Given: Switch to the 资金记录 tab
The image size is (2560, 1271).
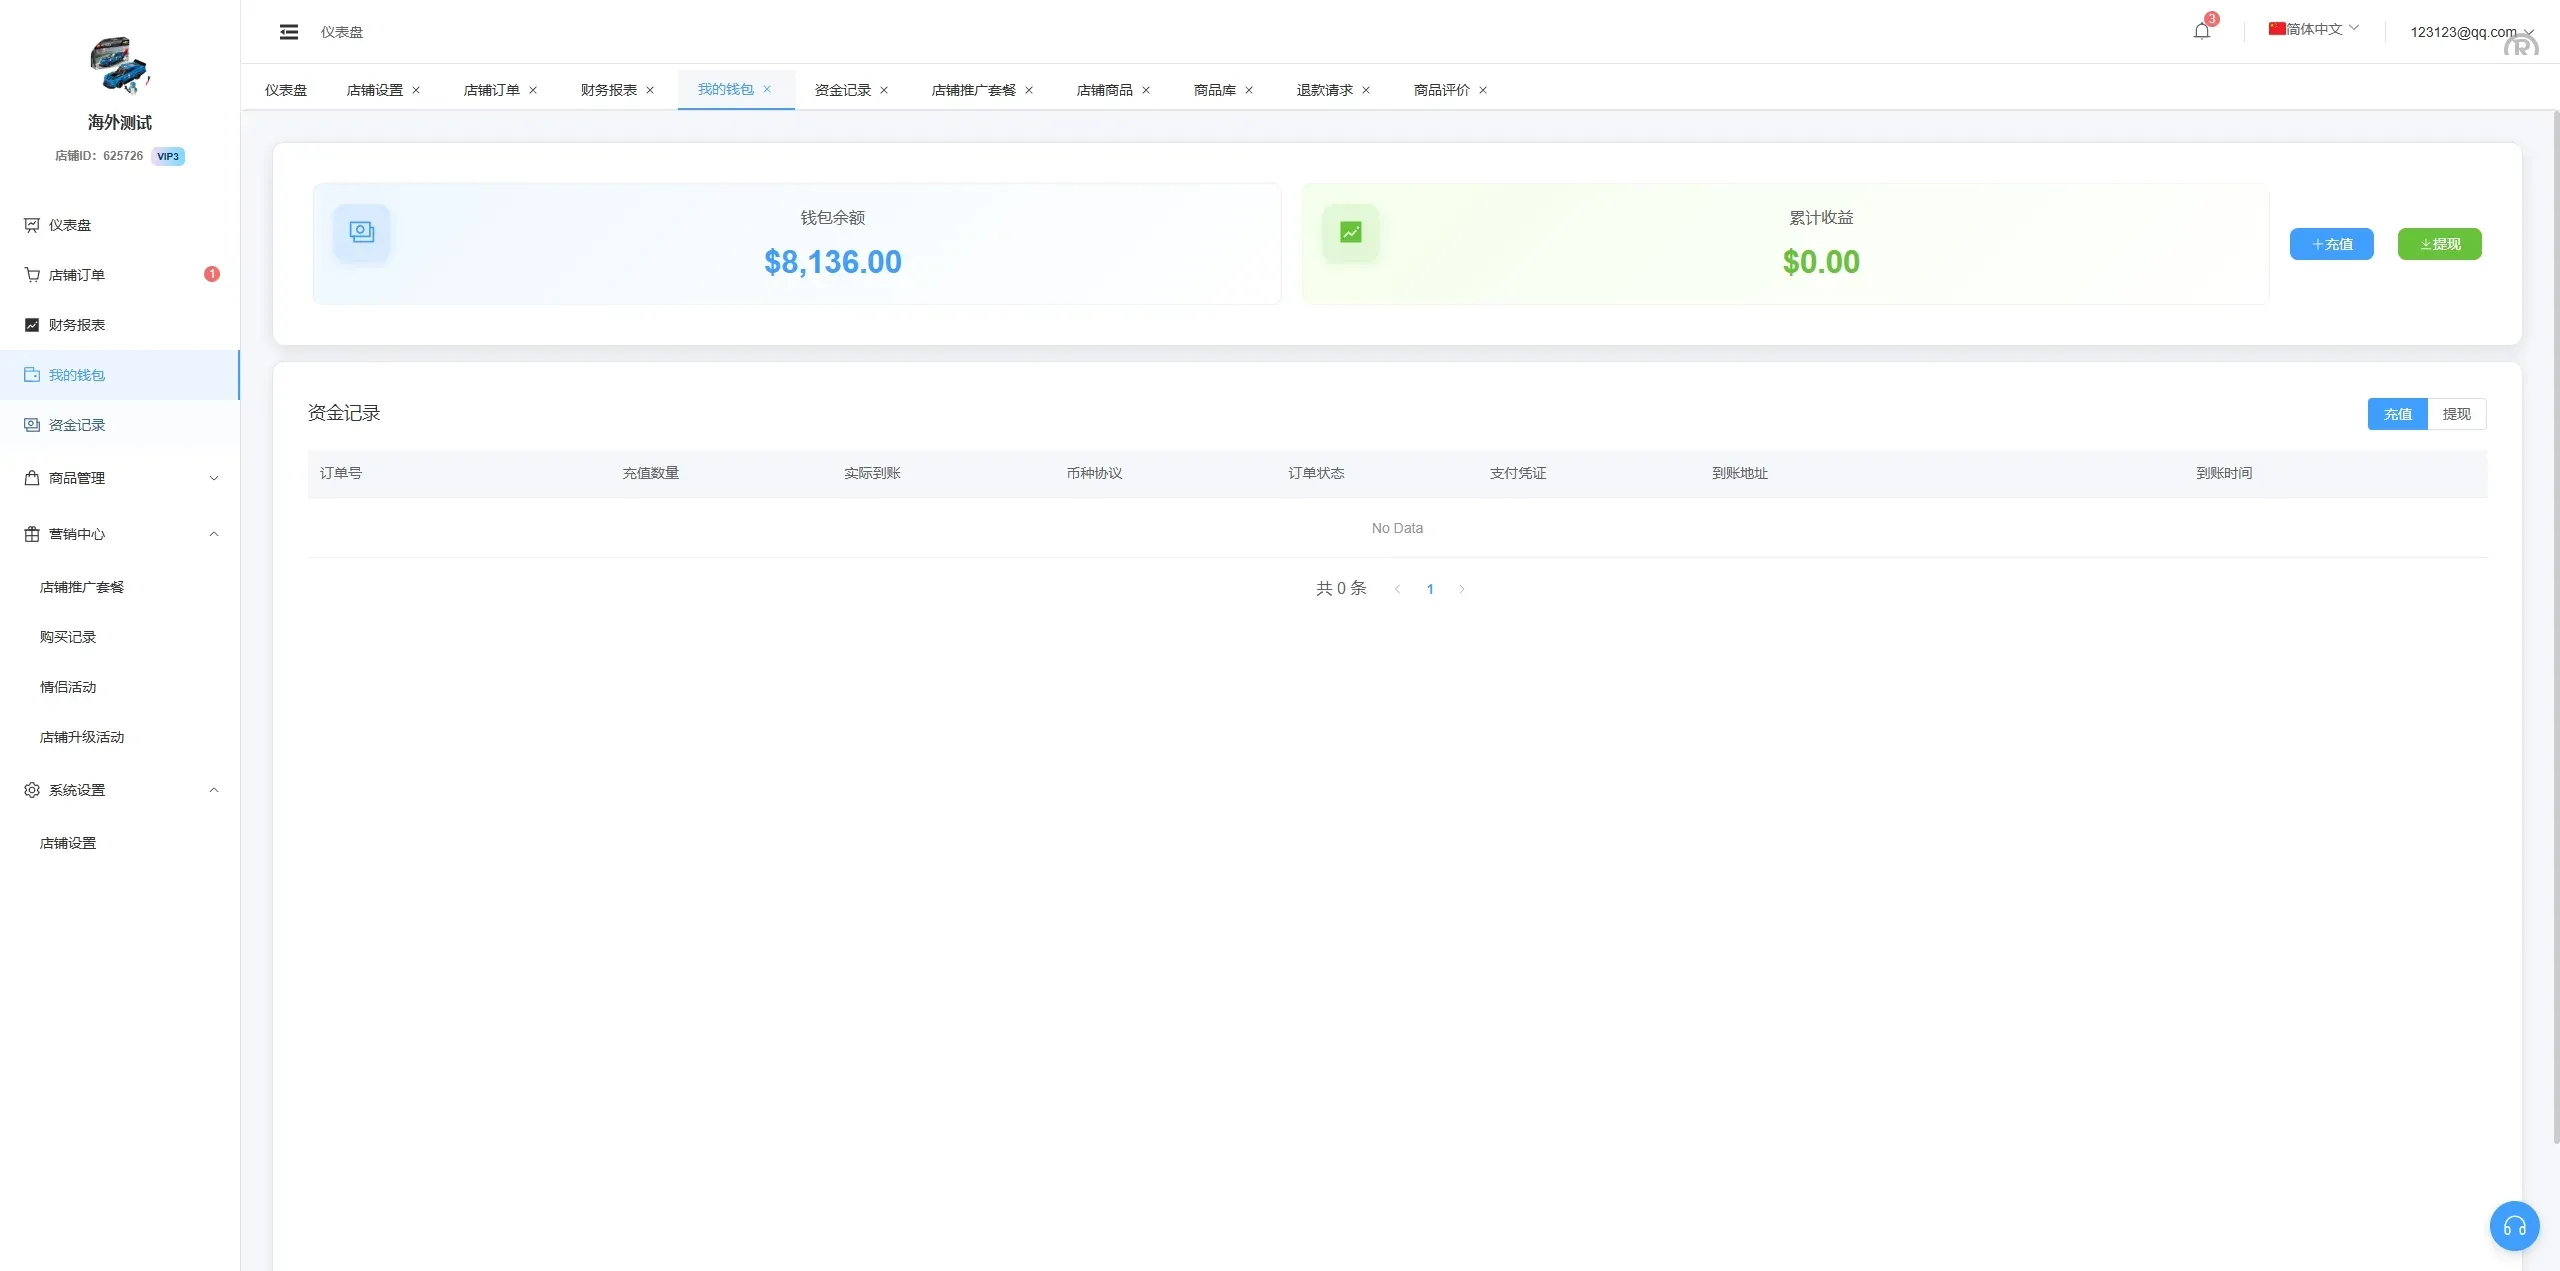Looking at the screenshot, I should (841, 89).
